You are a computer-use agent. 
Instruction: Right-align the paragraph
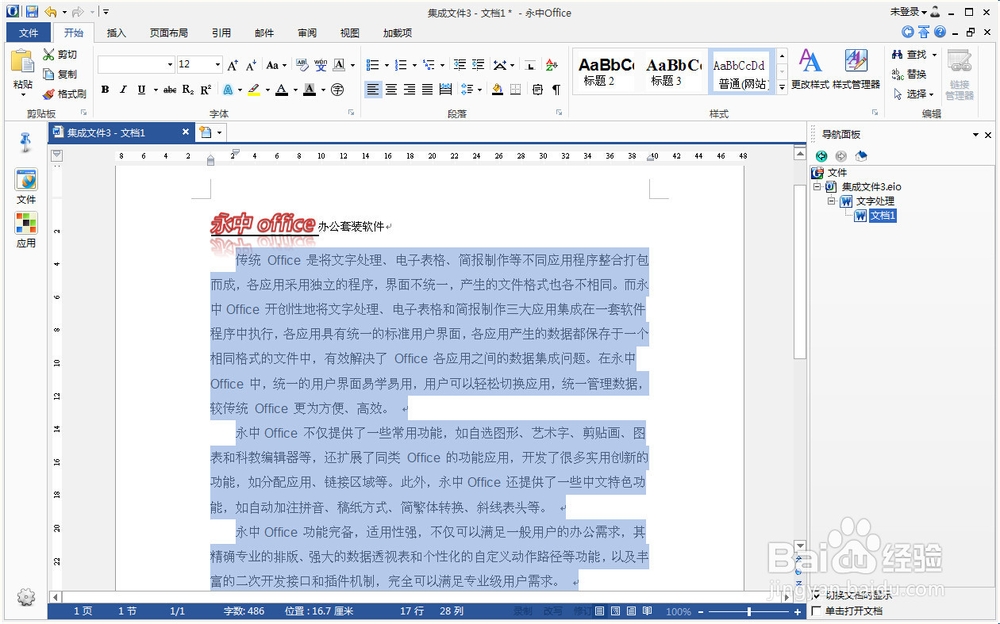[x=409, y=90]
